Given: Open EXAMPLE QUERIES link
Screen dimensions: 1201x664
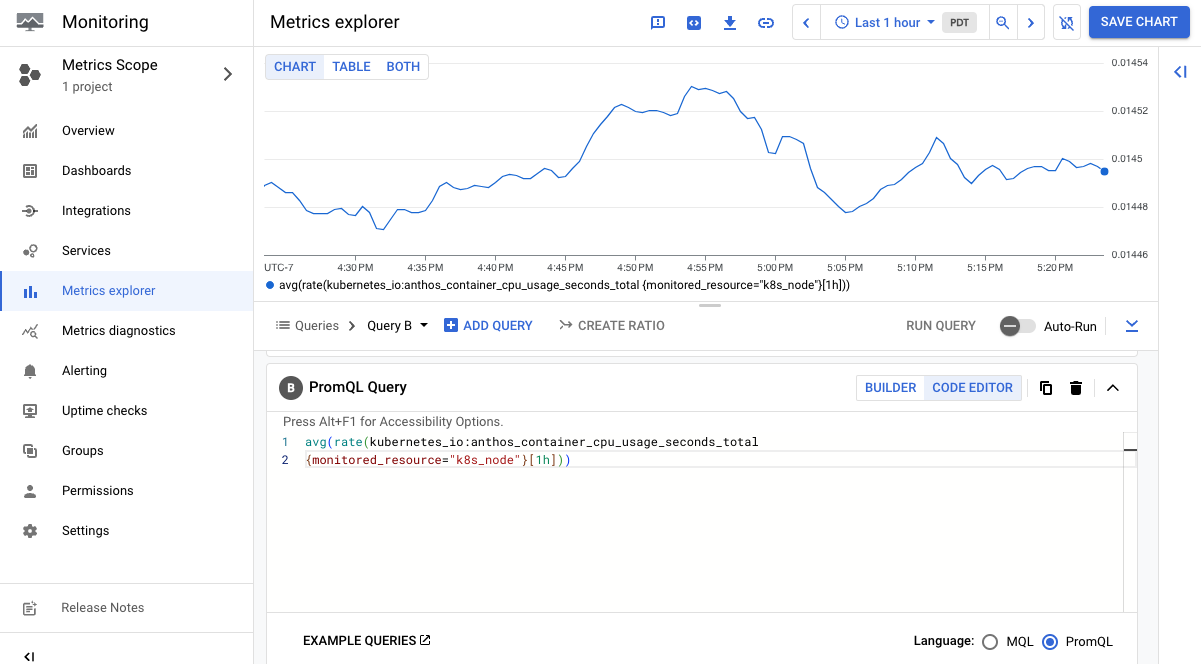Looking at the screenshot, I should pos(366,641).
